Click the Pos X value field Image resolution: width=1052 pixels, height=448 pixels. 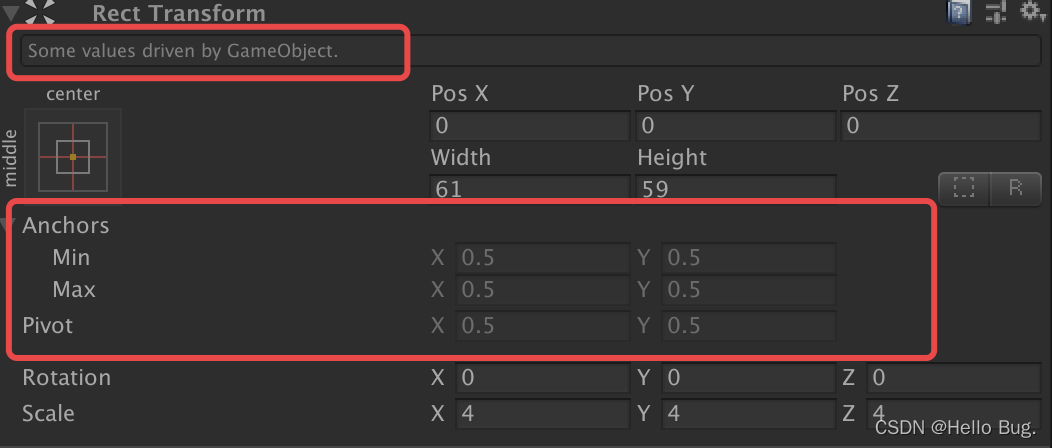[529, 126]
